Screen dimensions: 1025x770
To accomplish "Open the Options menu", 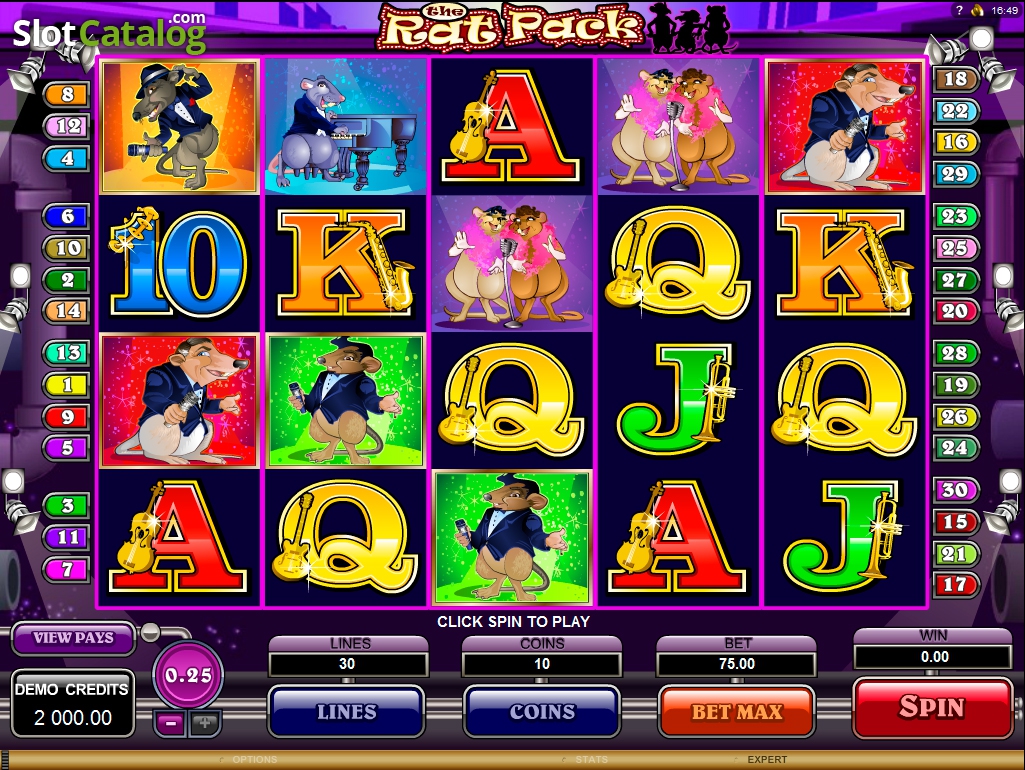I will coord(254,760).
